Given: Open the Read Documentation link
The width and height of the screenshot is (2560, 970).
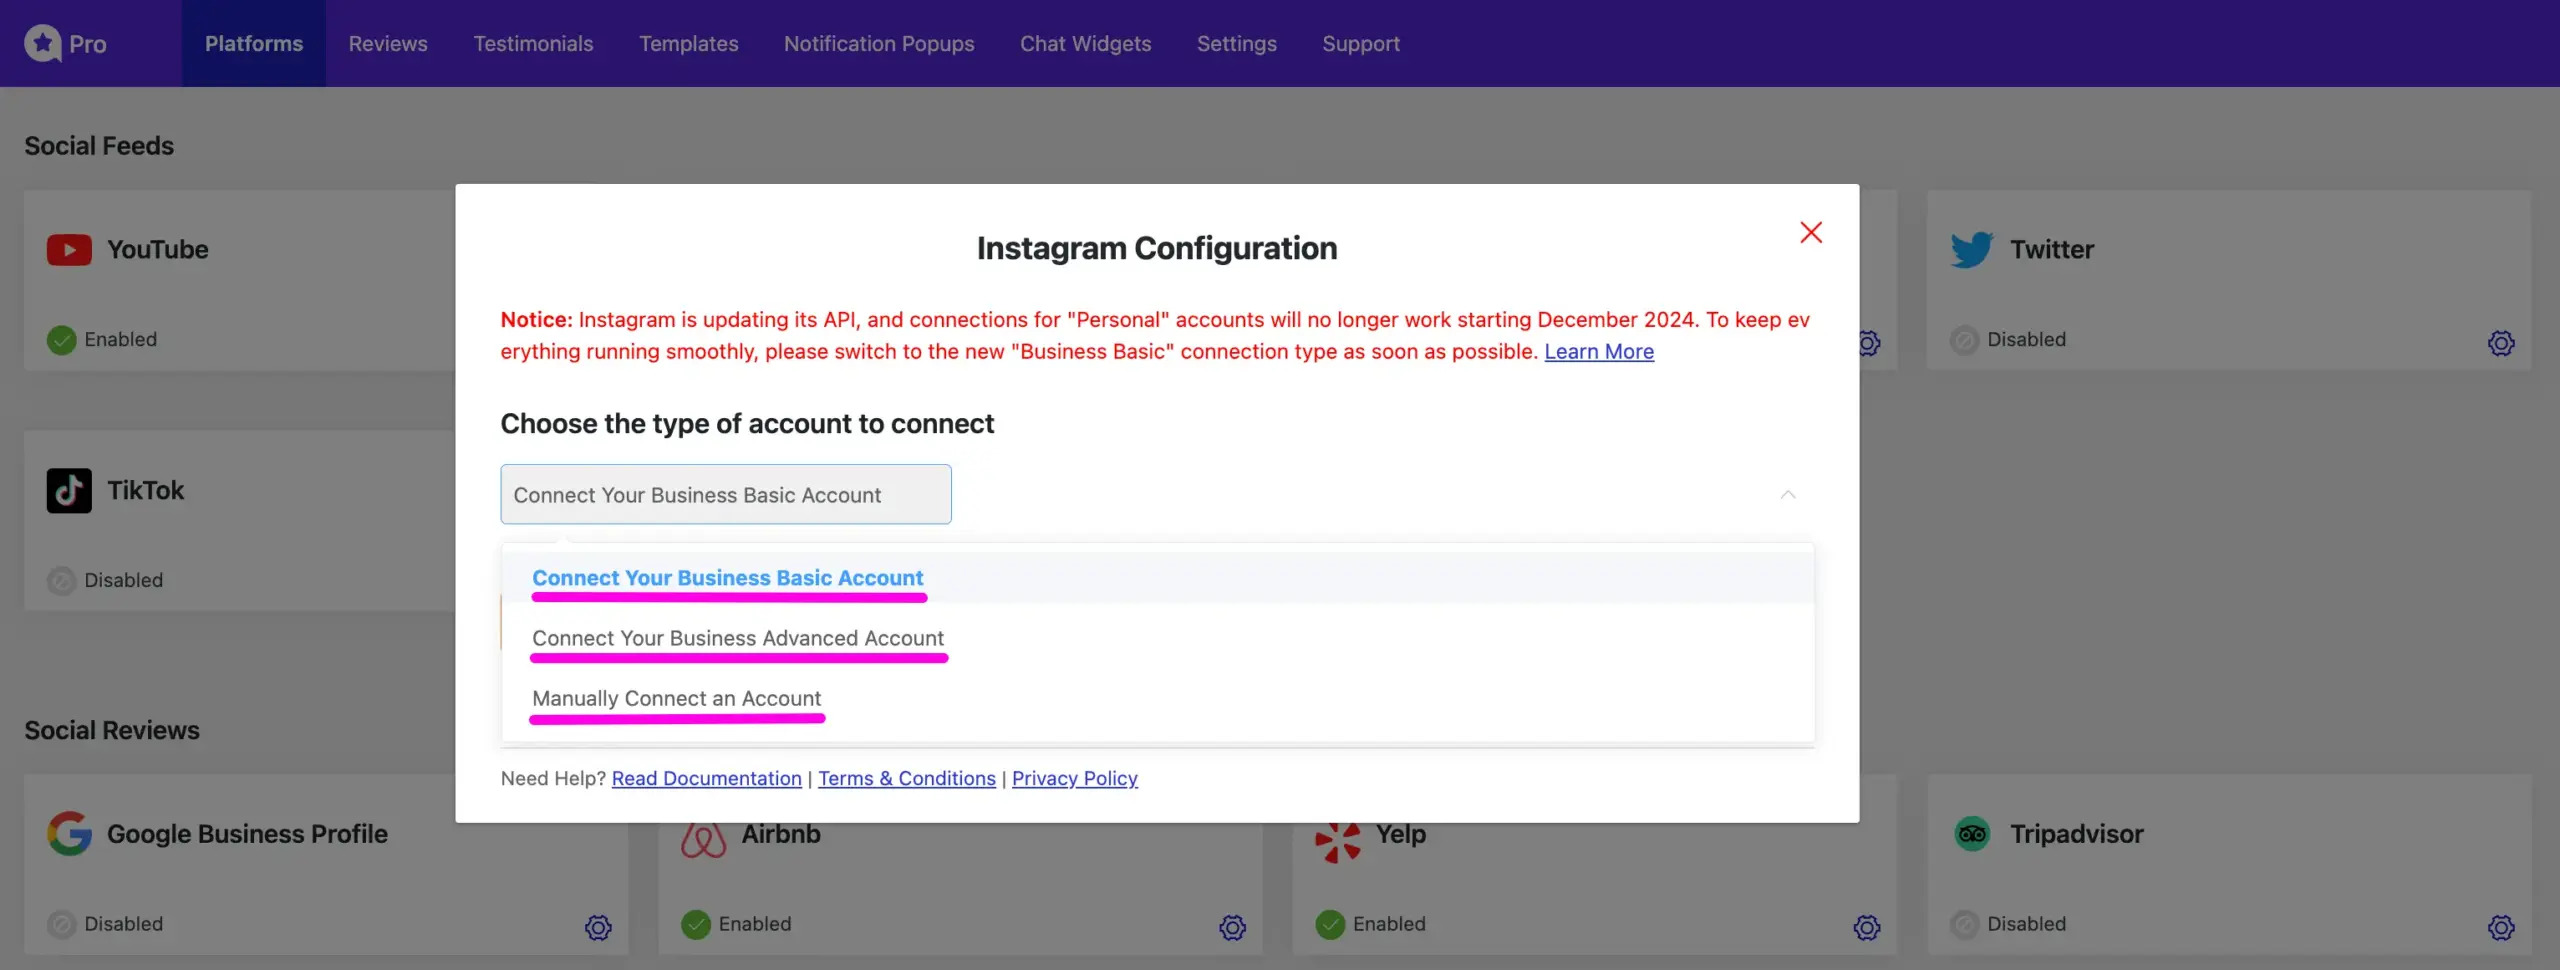Looking at the screenshot, I should click(x=706, y=778).
